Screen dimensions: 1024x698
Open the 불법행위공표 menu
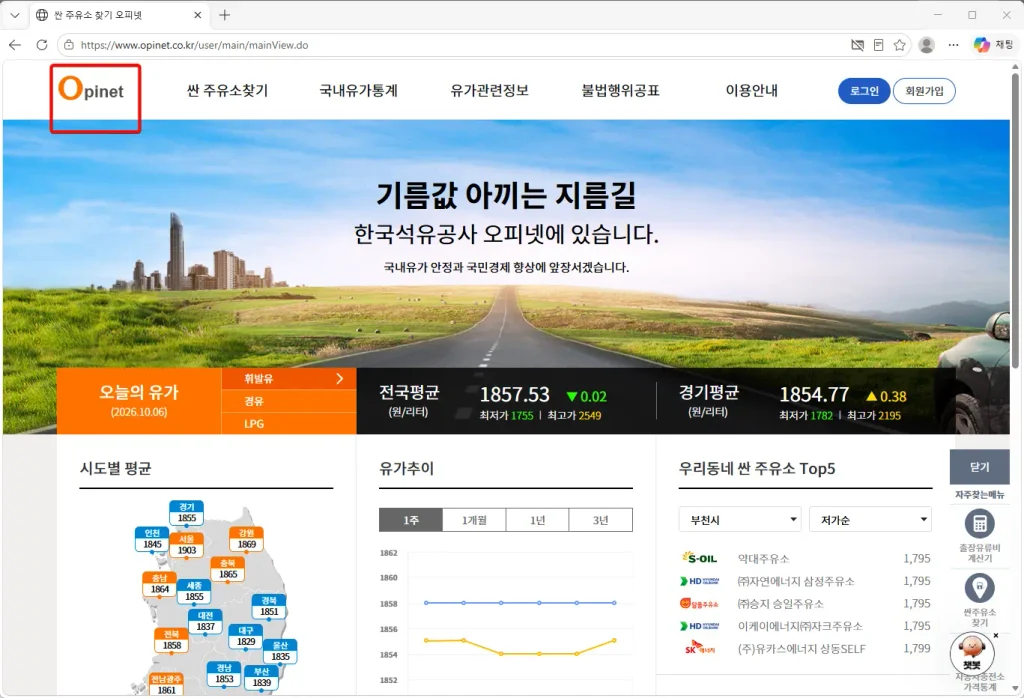(620, 91)
